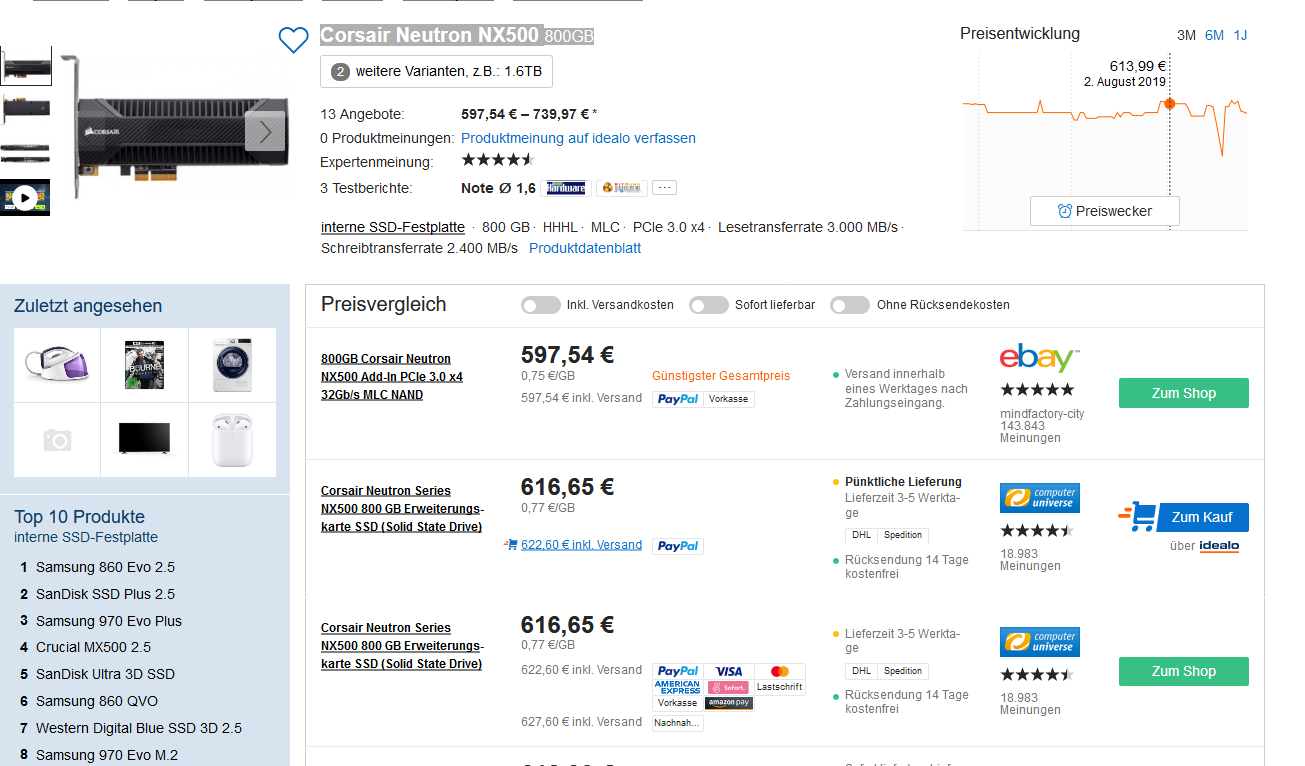The image size is (1305, 766).
Task: Click Zum Shop button for eBay offer
Action: pyautogui.click(x=1183, y=393)
